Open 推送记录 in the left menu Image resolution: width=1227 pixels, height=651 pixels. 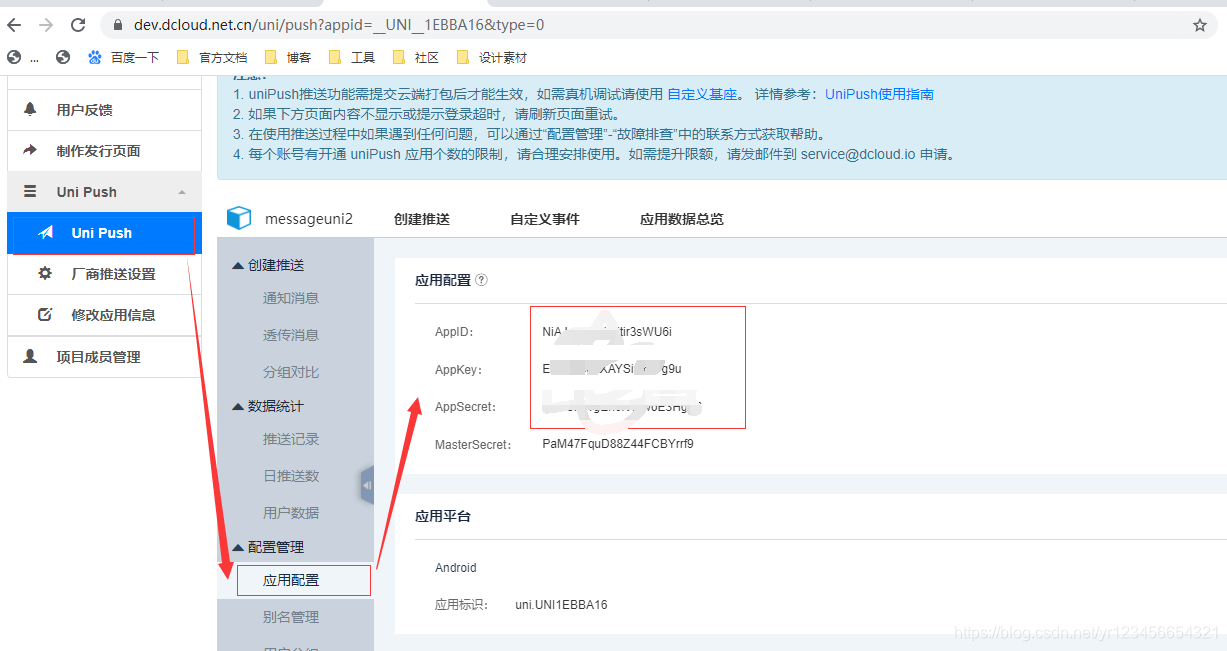291,439
